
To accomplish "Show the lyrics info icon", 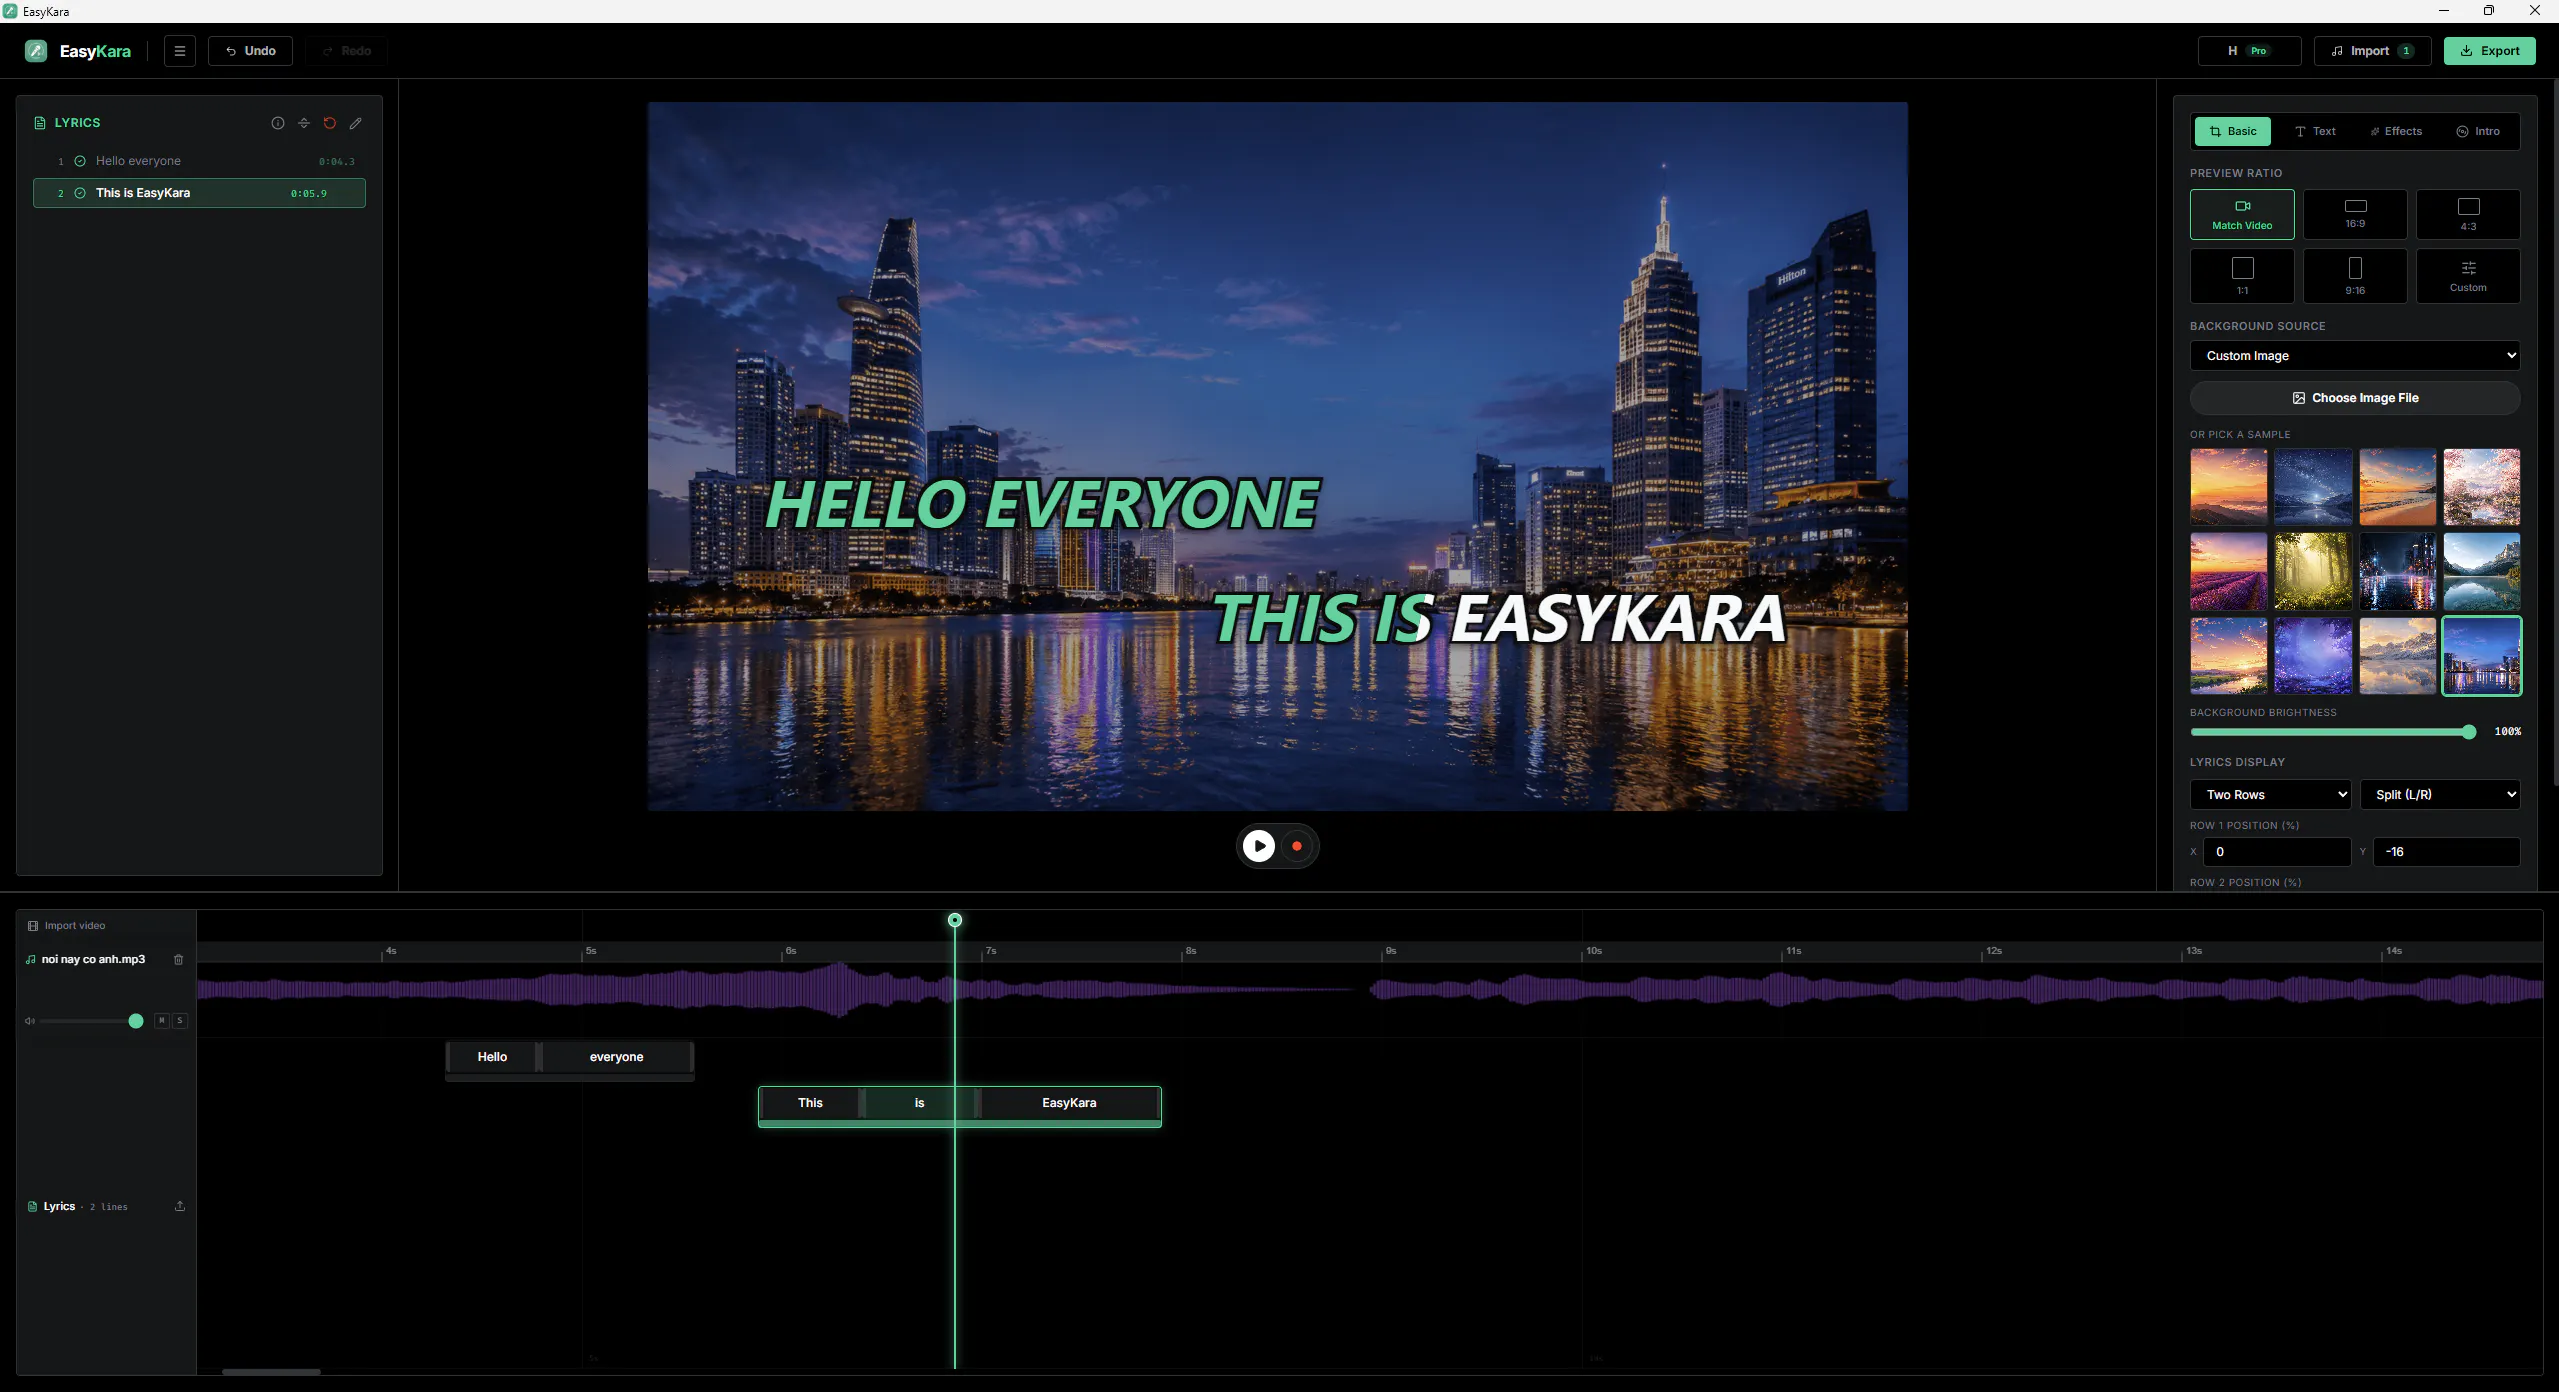I will click(x=278, y=123).
